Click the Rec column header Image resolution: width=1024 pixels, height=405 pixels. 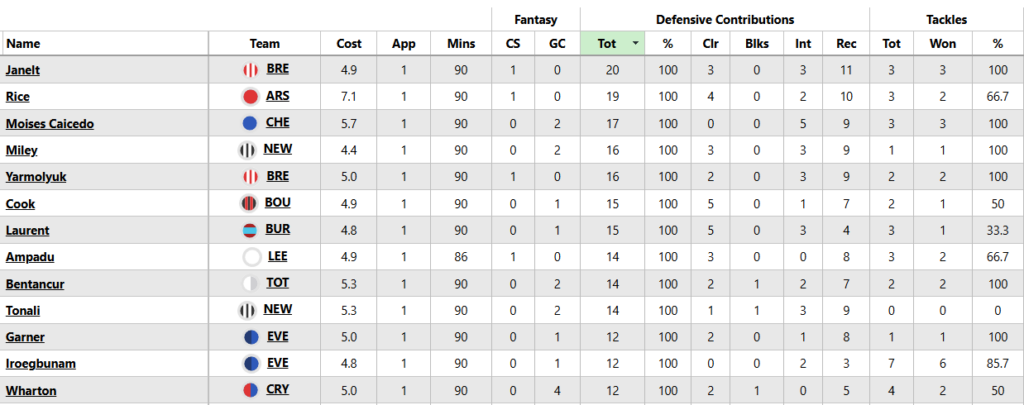click(846, 44)
